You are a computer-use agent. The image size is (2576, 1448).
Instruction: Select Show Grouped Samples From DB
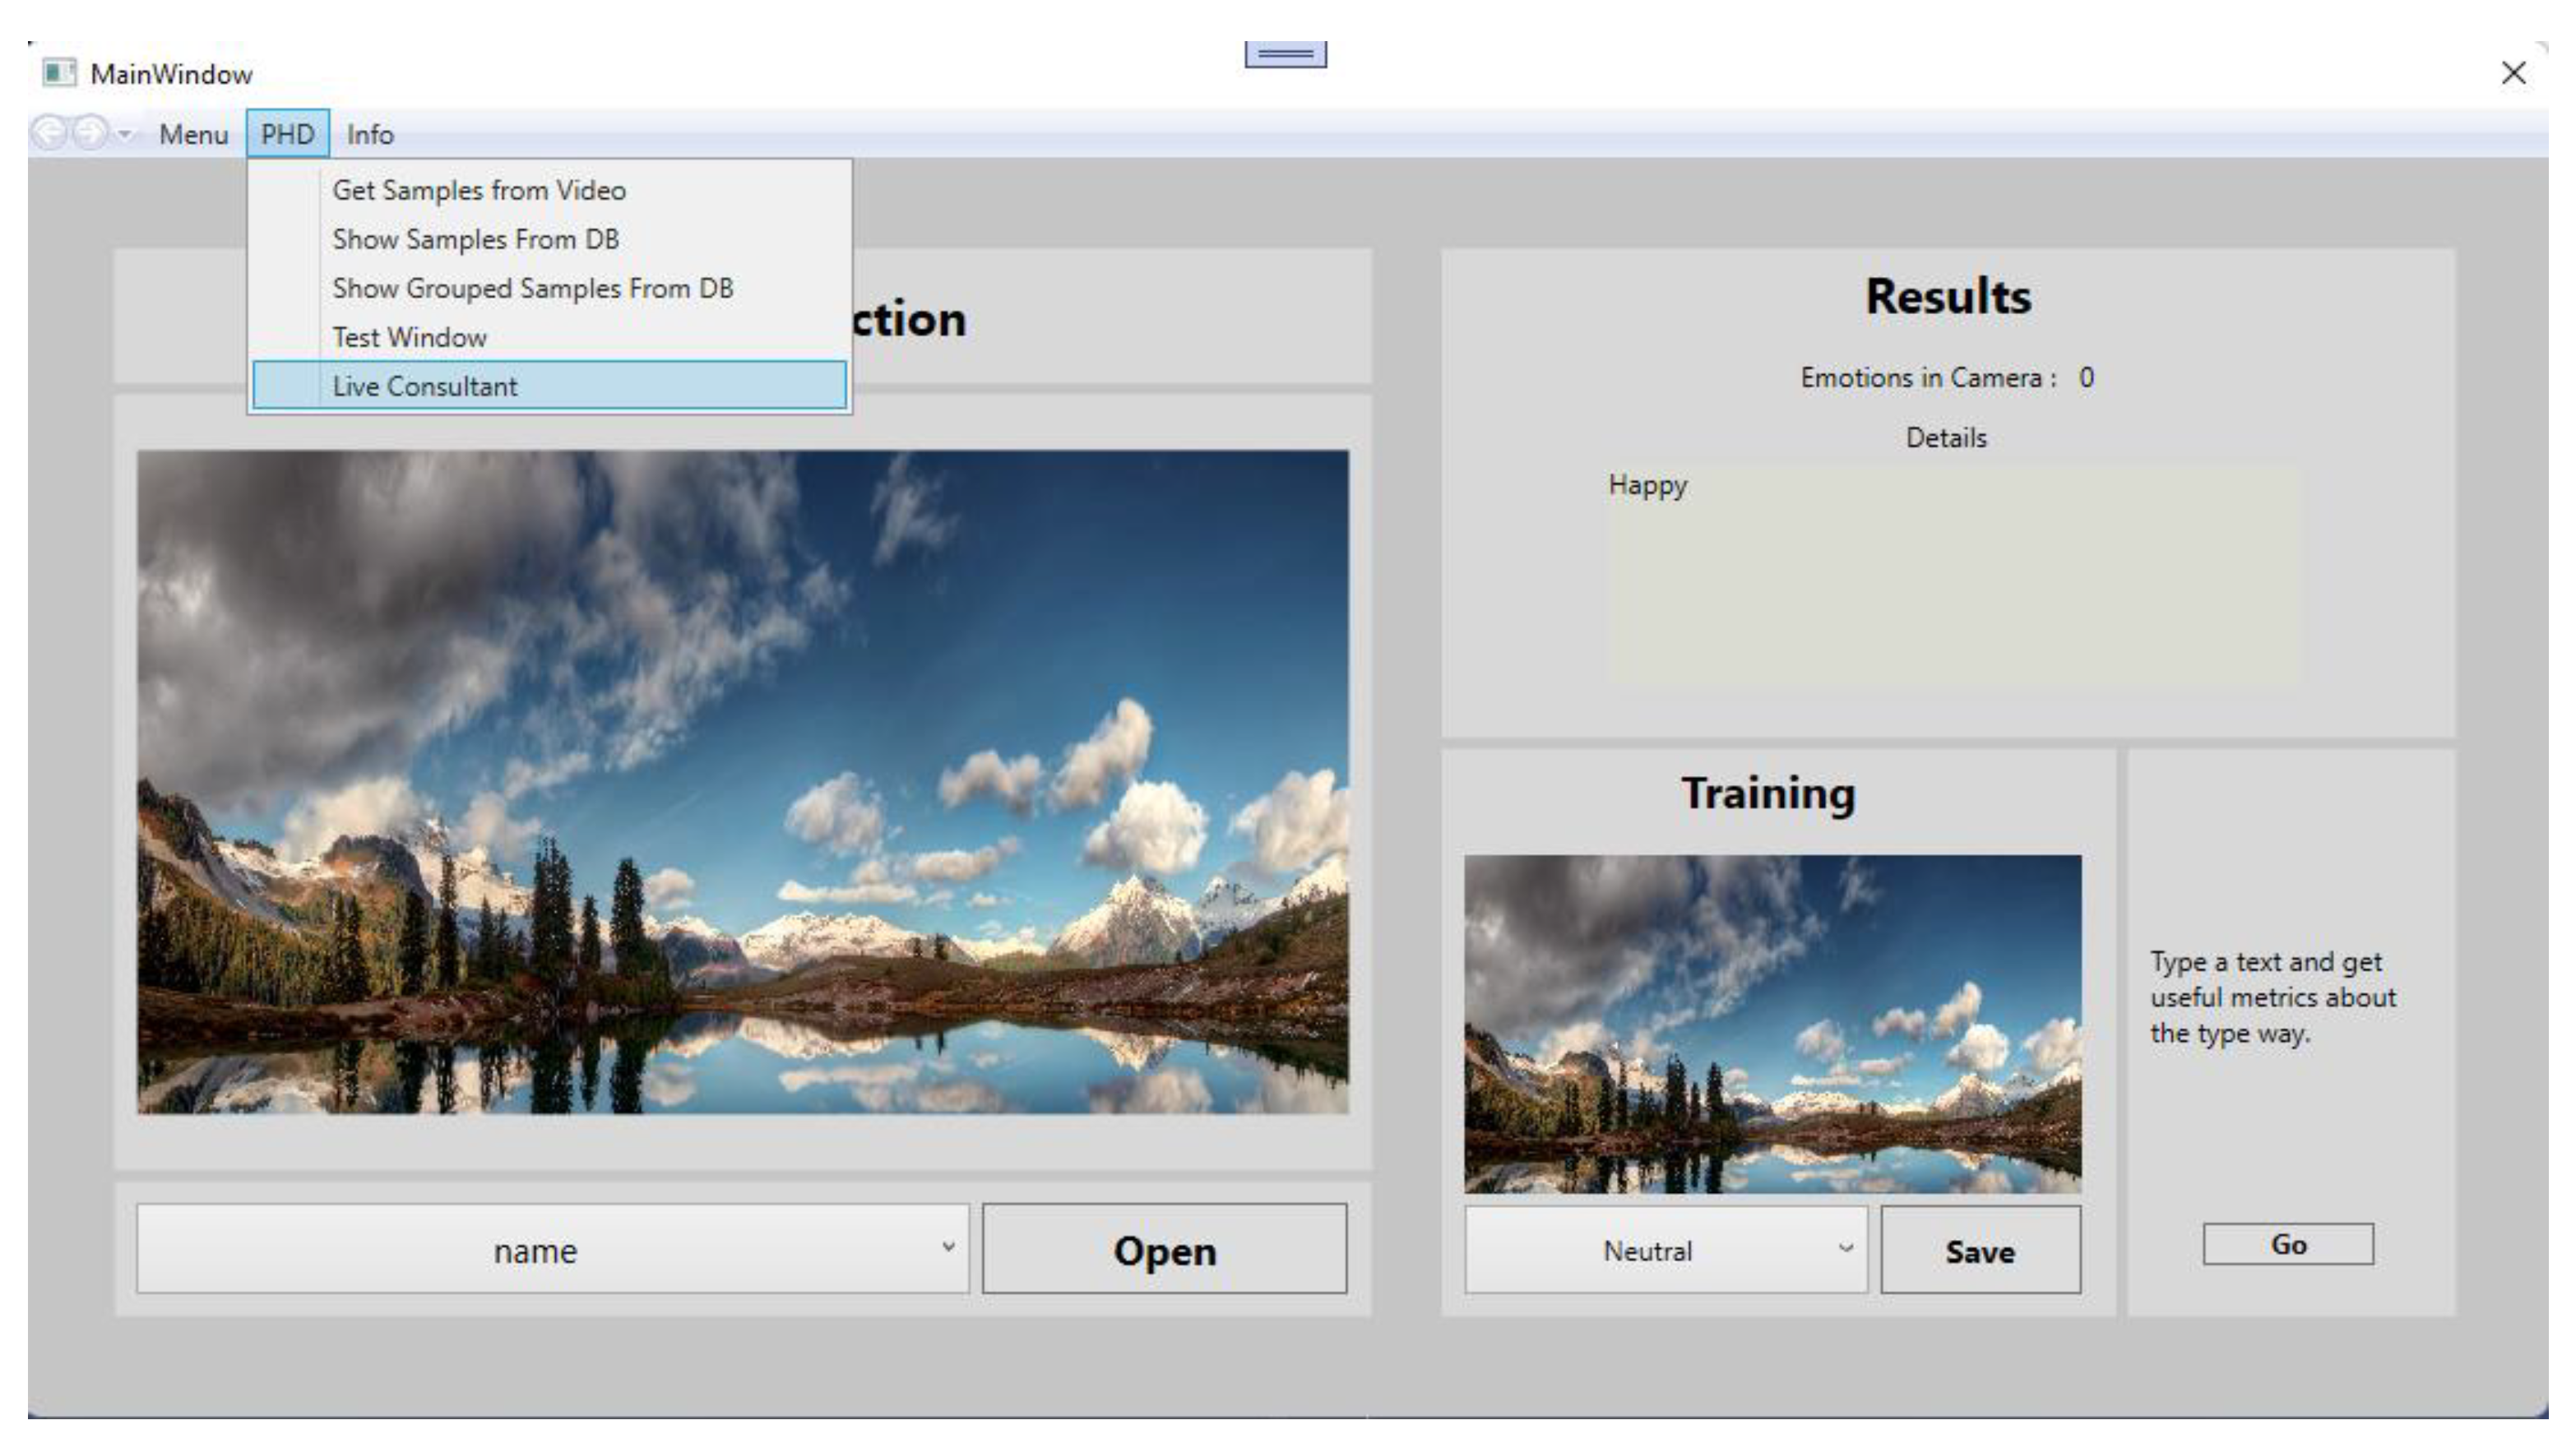(532, 288)
